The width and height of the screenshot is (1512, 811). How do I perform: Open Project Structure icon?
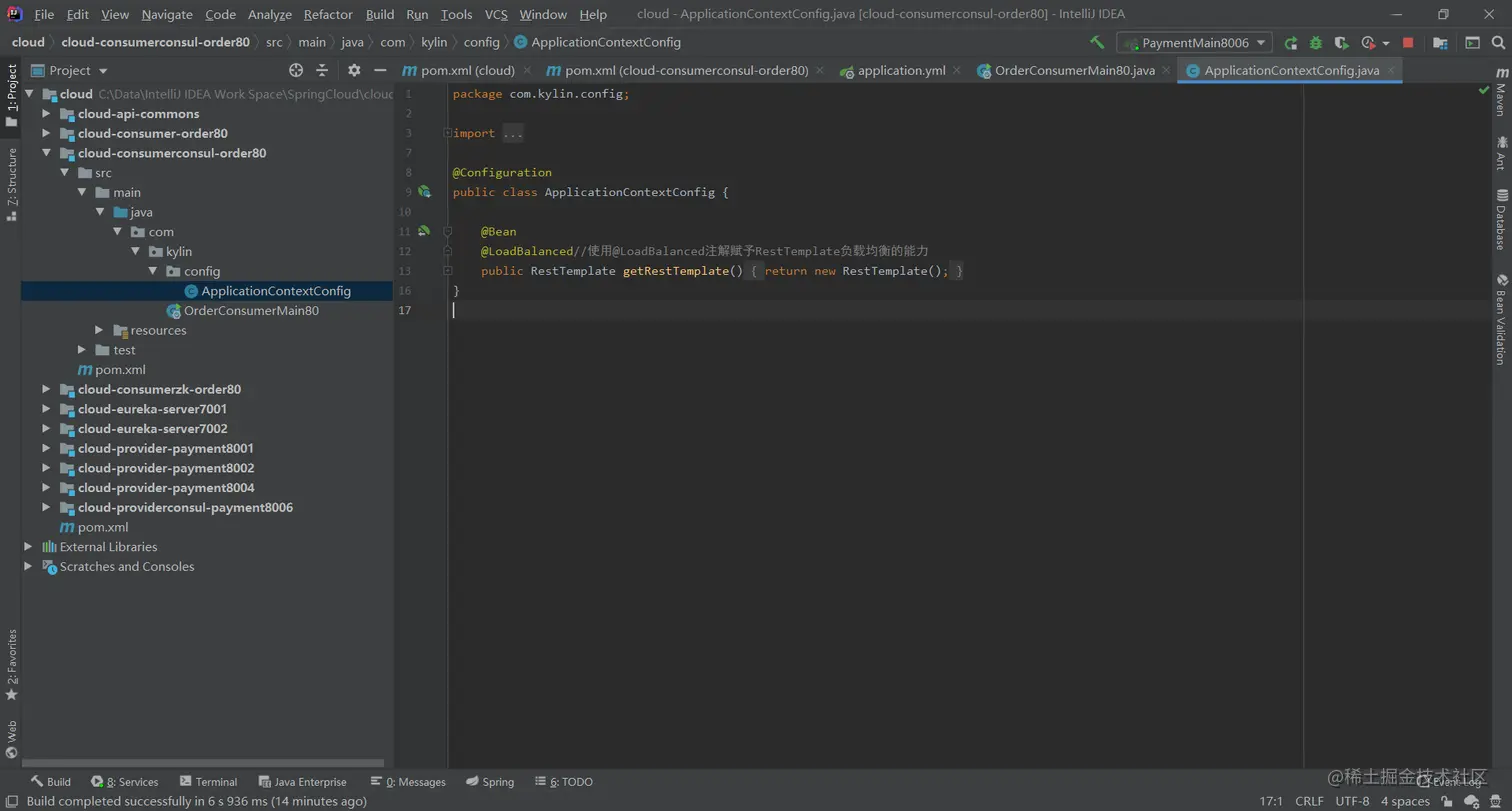coord(1440,43)
